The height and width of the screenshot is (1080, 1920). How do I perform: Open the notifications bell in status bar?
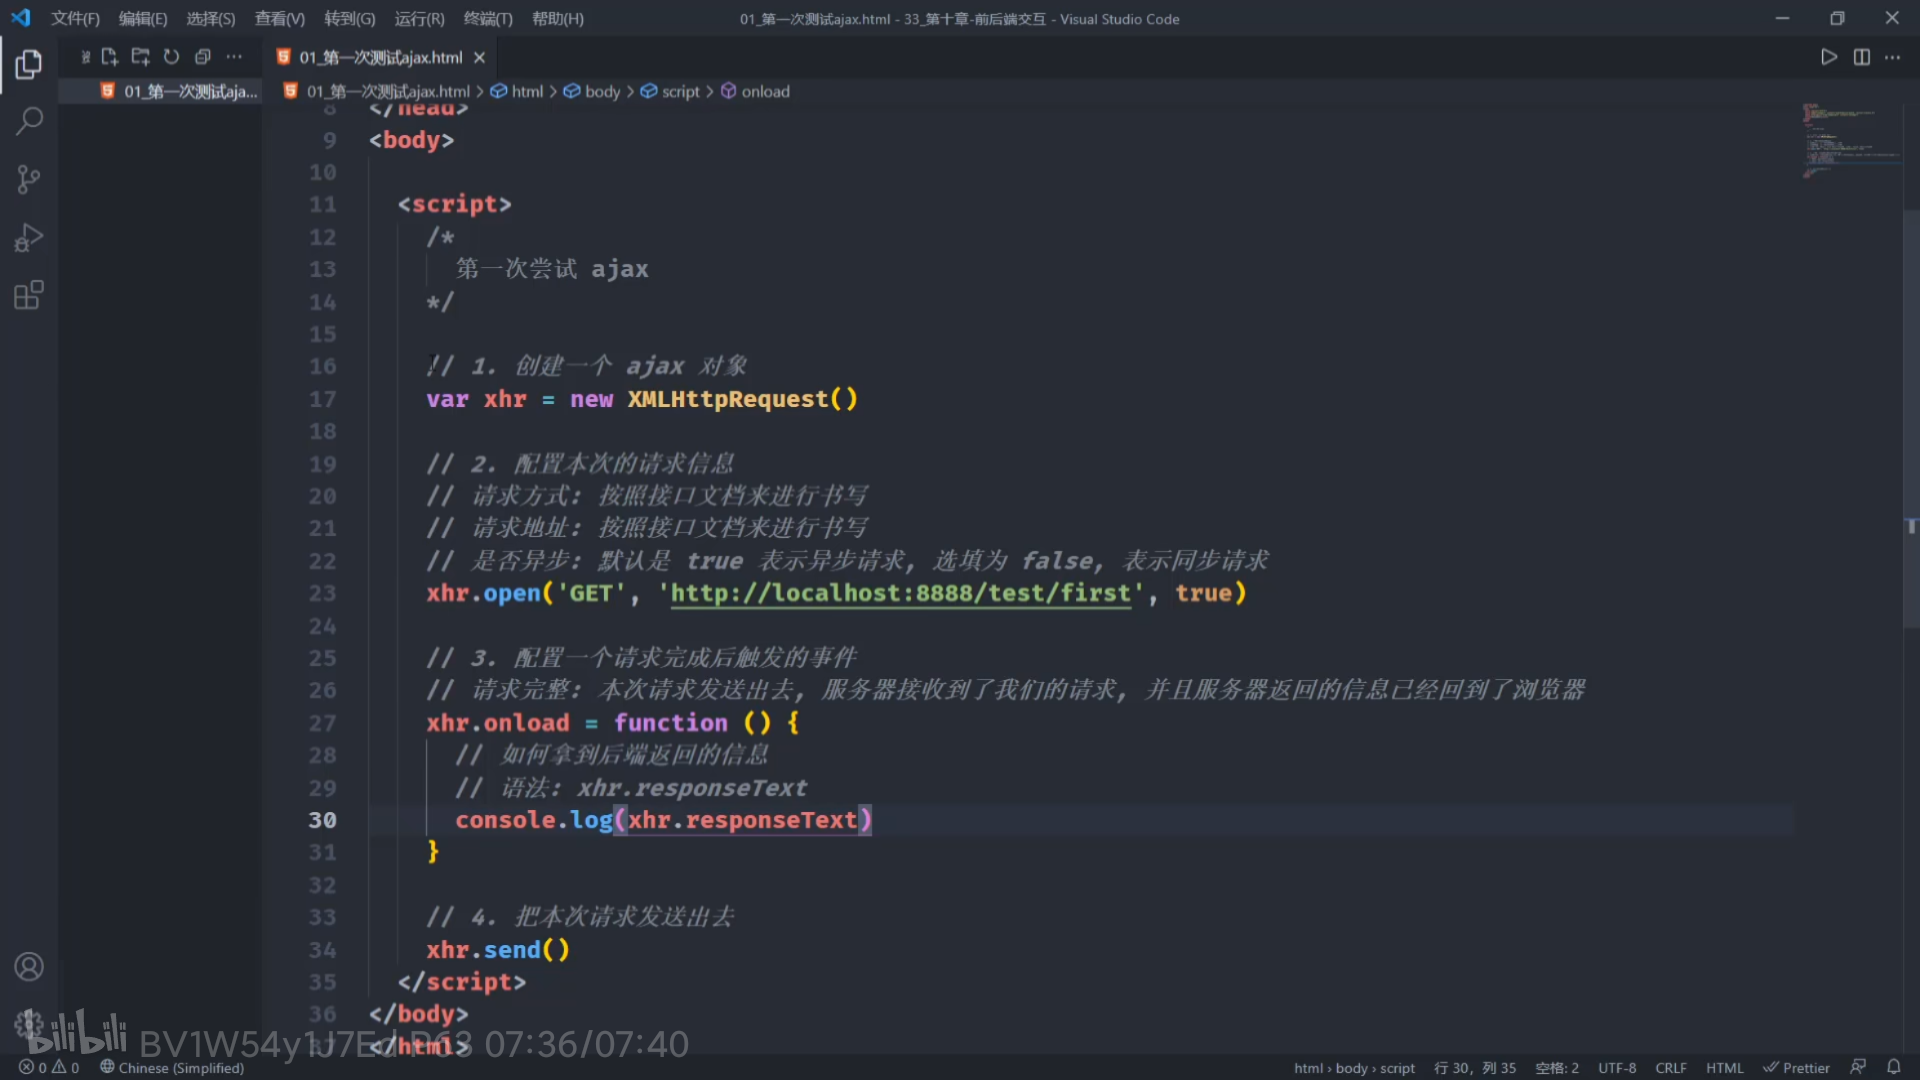pyautogui.click(x=1893, y=1067)
